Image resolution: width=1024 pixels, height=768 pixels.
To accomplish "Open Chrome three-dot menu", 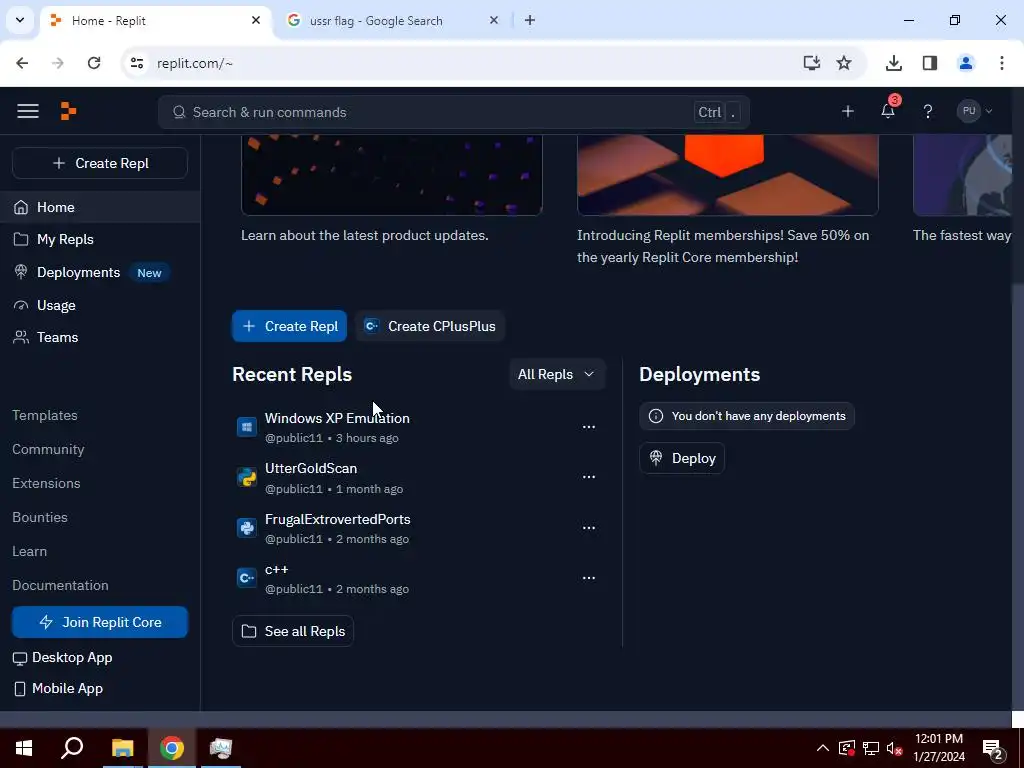I will [x=1002, y=63].
